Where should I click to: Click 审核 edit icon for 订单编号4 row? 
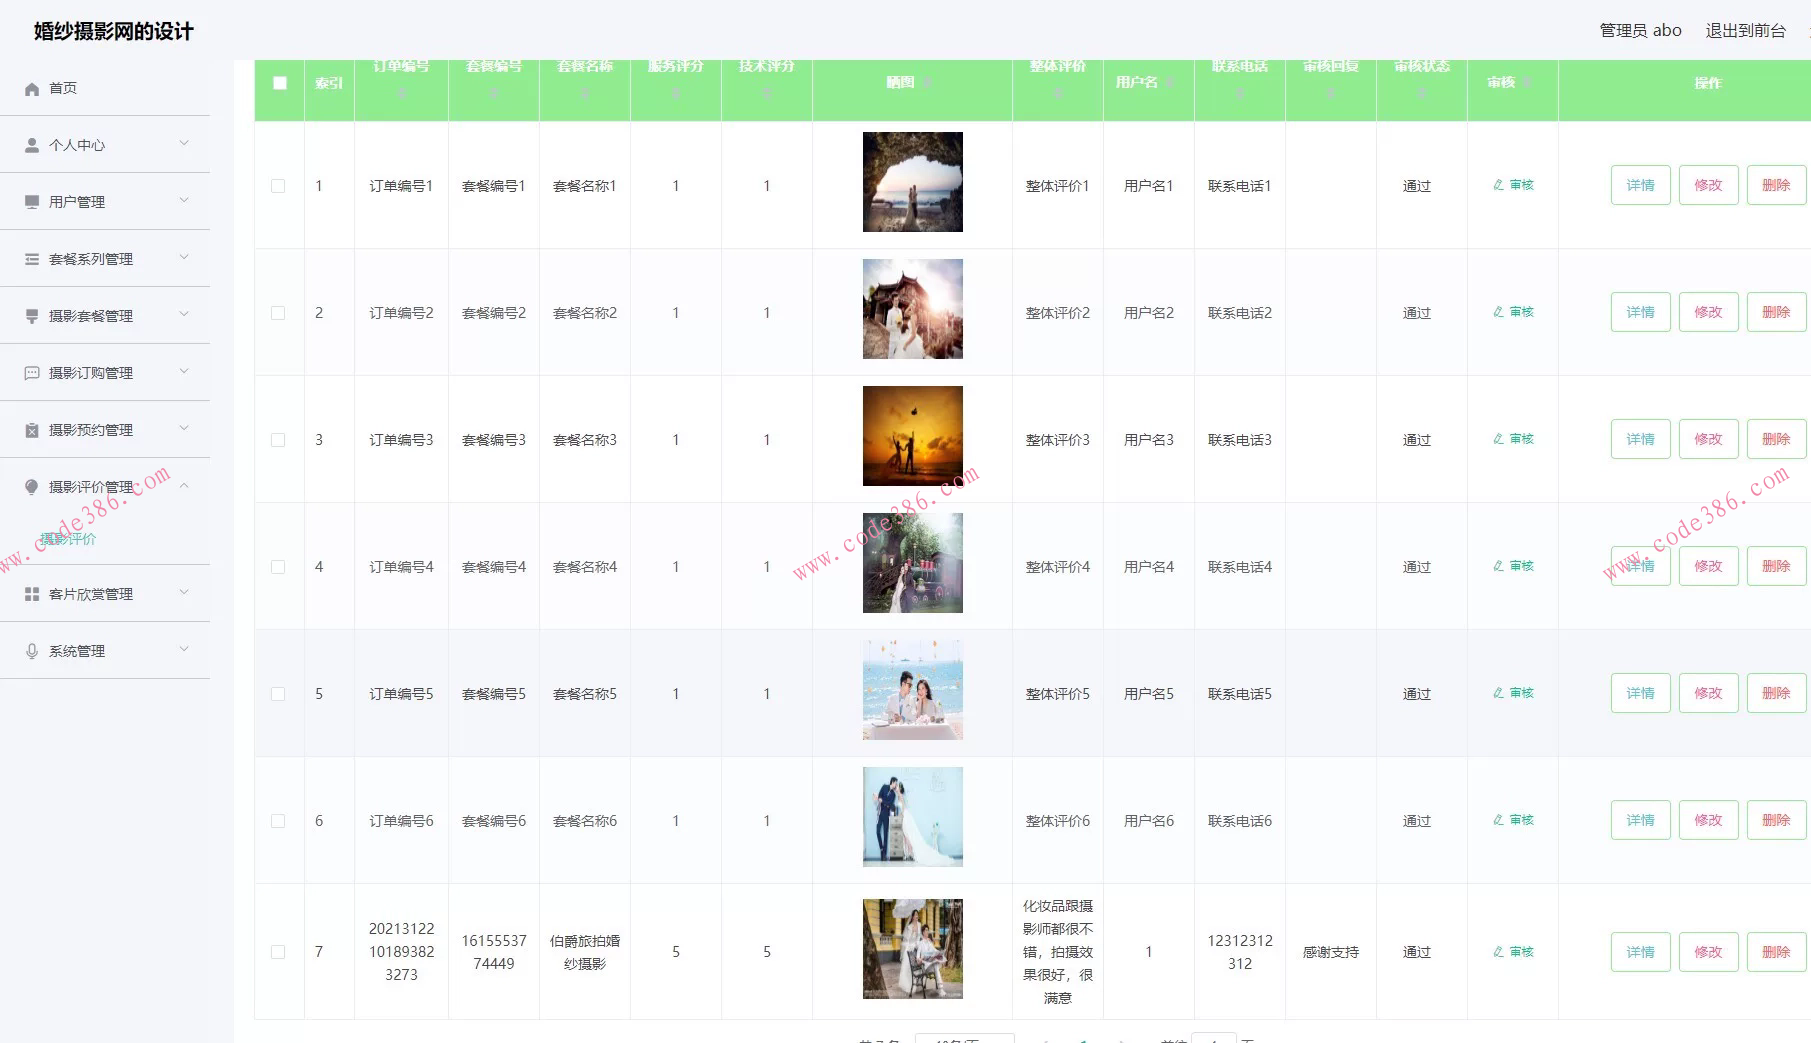coord(1498,566)
